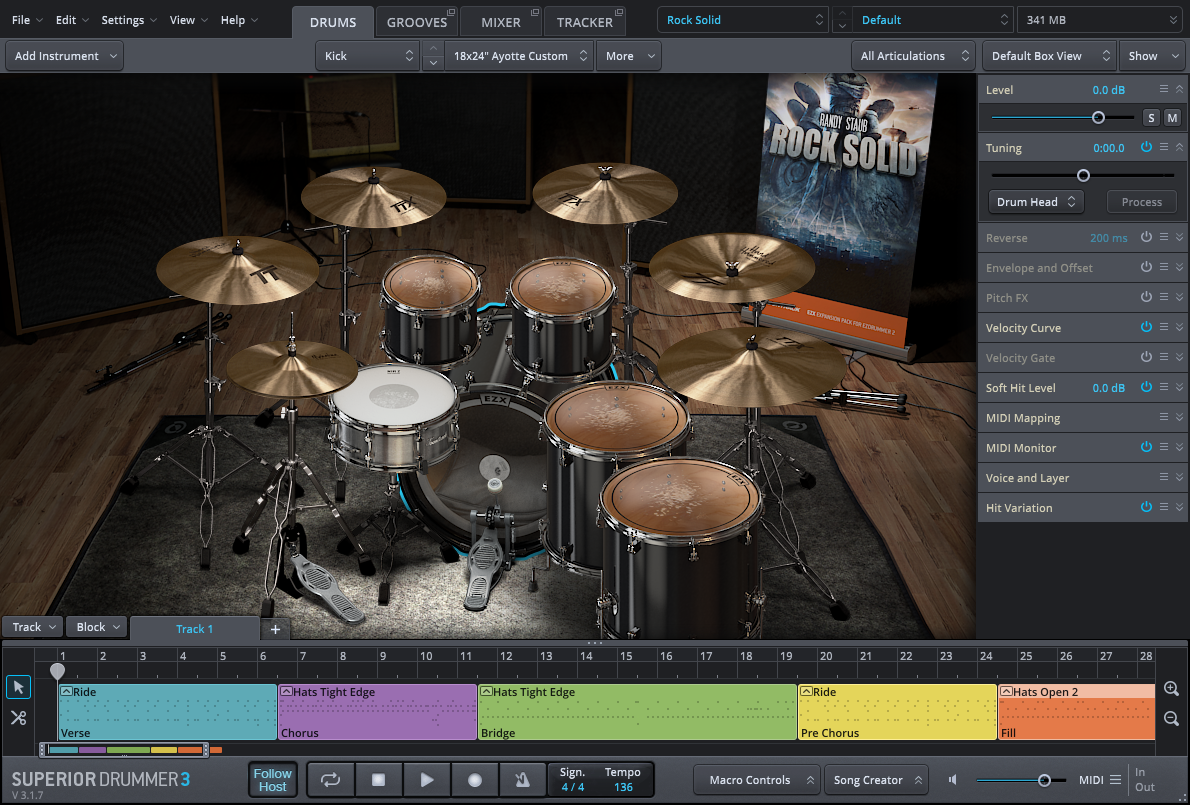Expand the Hit Variation section
The height and width of the screenshot is (805, 1190).
click(1179, 508)
